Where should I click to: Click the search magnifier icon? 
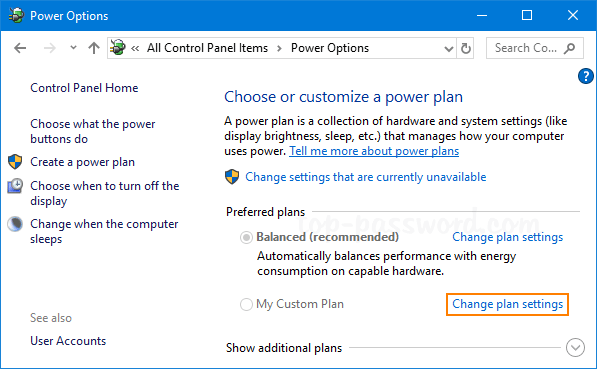pos(570,48)
